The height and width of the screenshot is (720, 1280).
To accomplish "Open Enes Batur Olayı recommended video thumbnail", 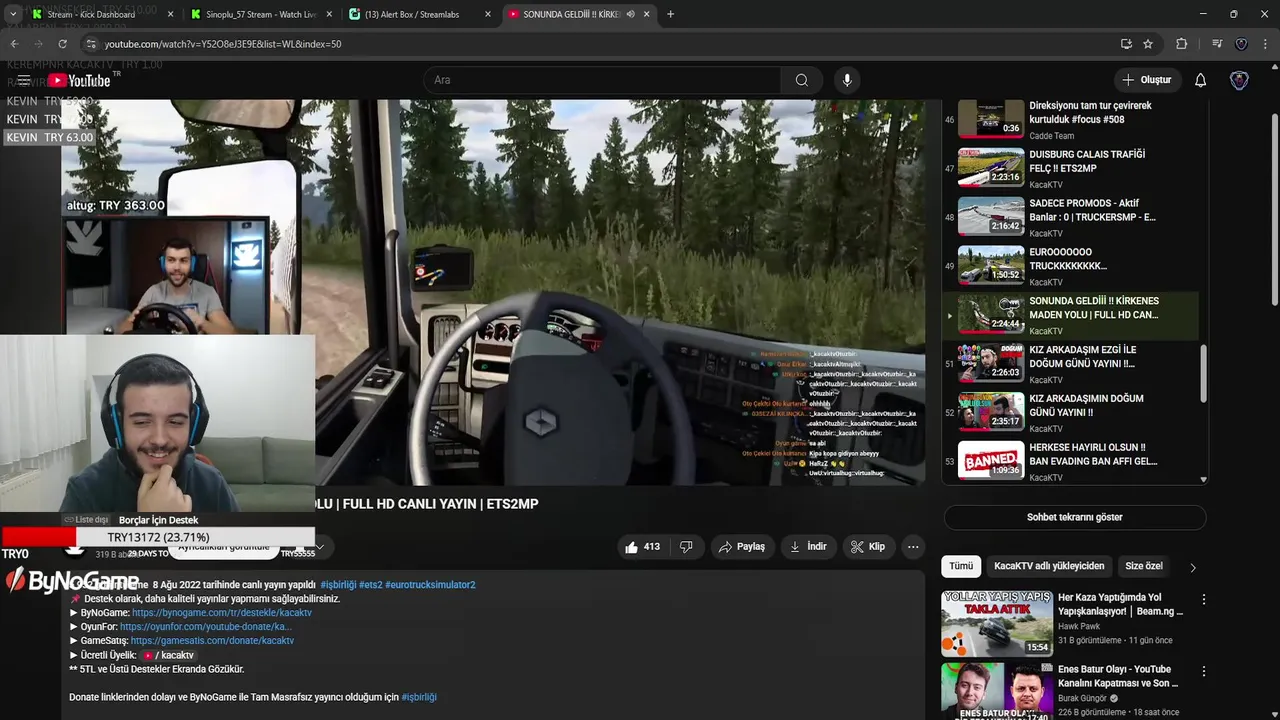I will pyautogui.click(x=996, y=691).
